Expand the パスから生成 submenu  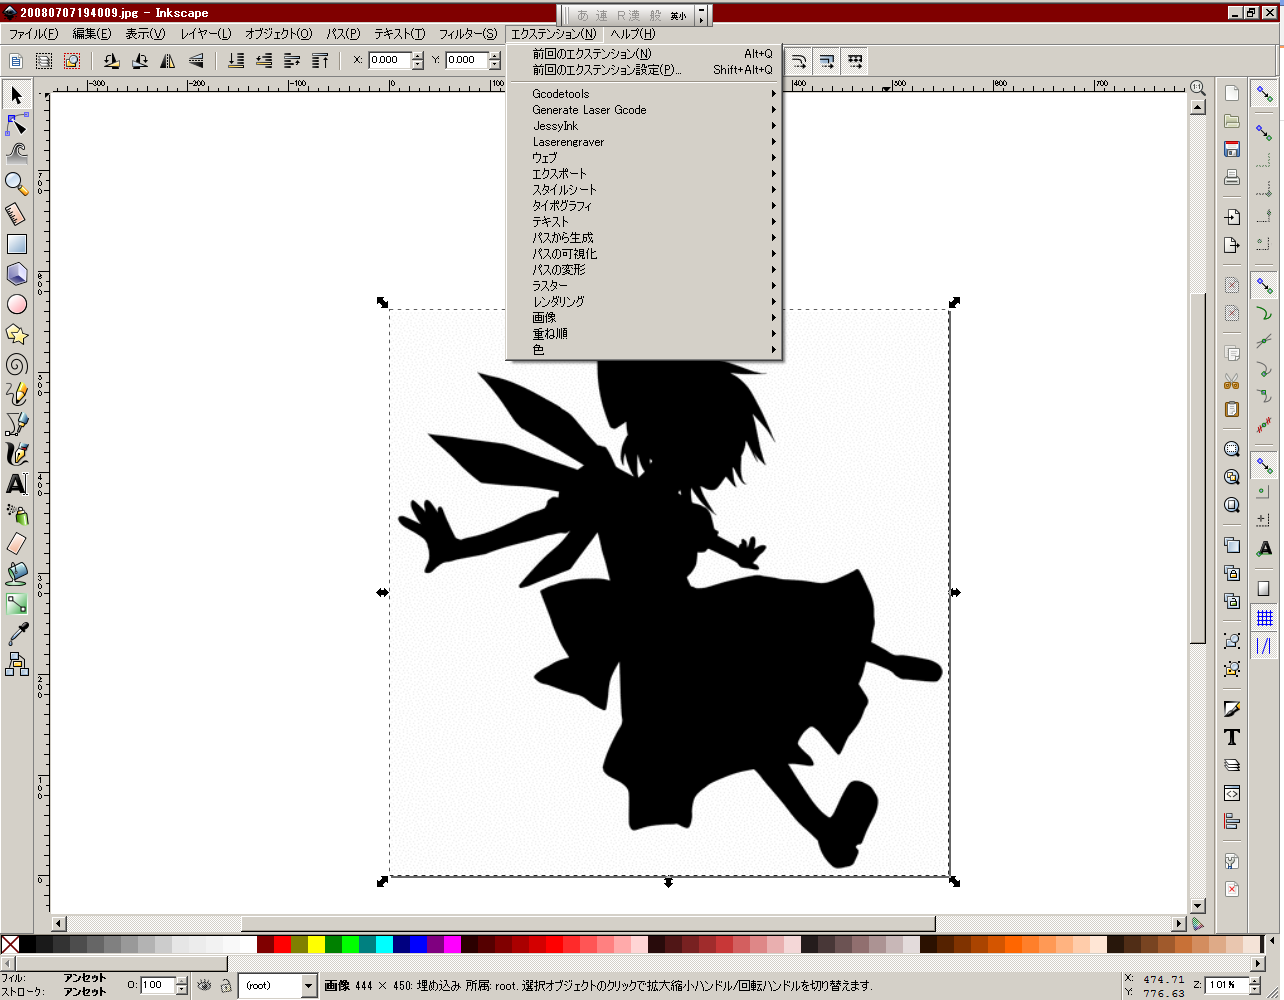644,238
